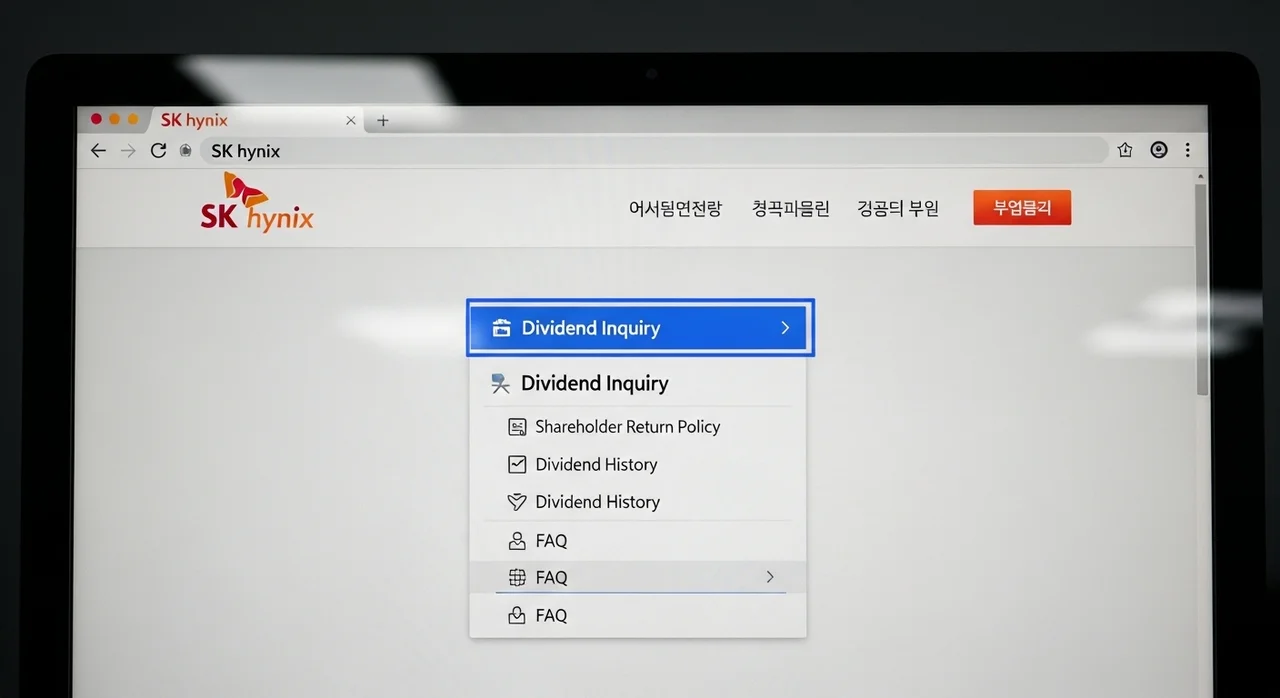Click the 청곡피믐린 navigation link
Image resolution: width=1280 pixels, height=698 pixels.
pos(790,209)
